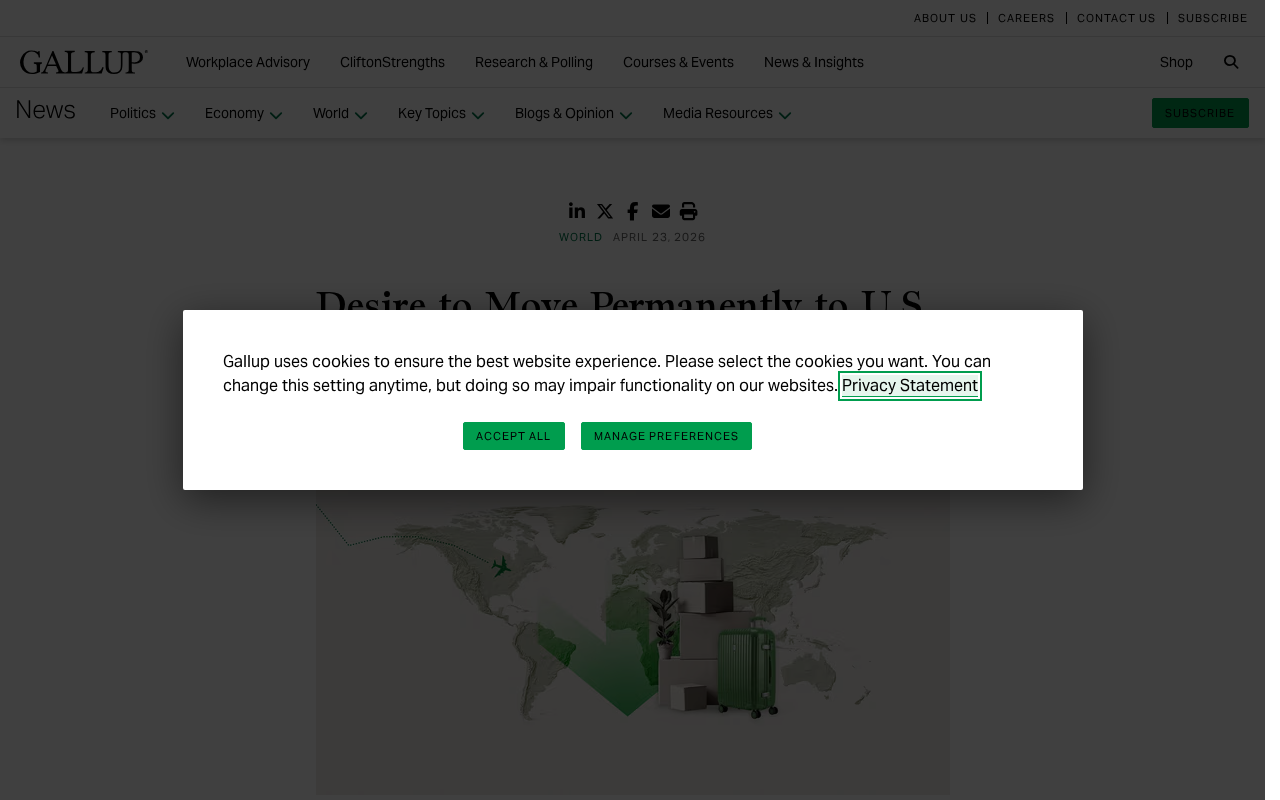Share on Facebook icon
Image resolution: width=1280 pixels, height=800 pixels.
click(x=632, y=211)
